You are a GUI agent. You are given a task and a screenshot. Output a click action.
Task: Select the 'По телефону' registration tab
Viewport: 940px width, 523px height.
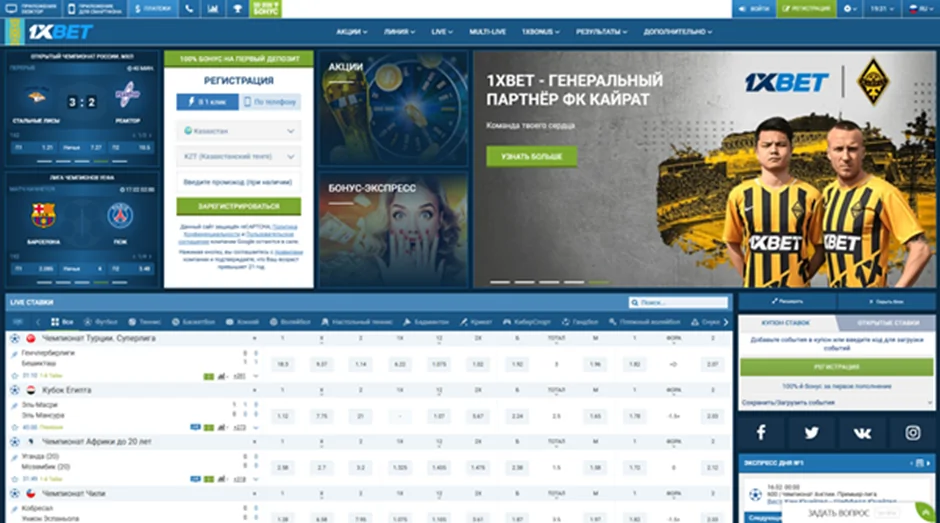[270, 102]
